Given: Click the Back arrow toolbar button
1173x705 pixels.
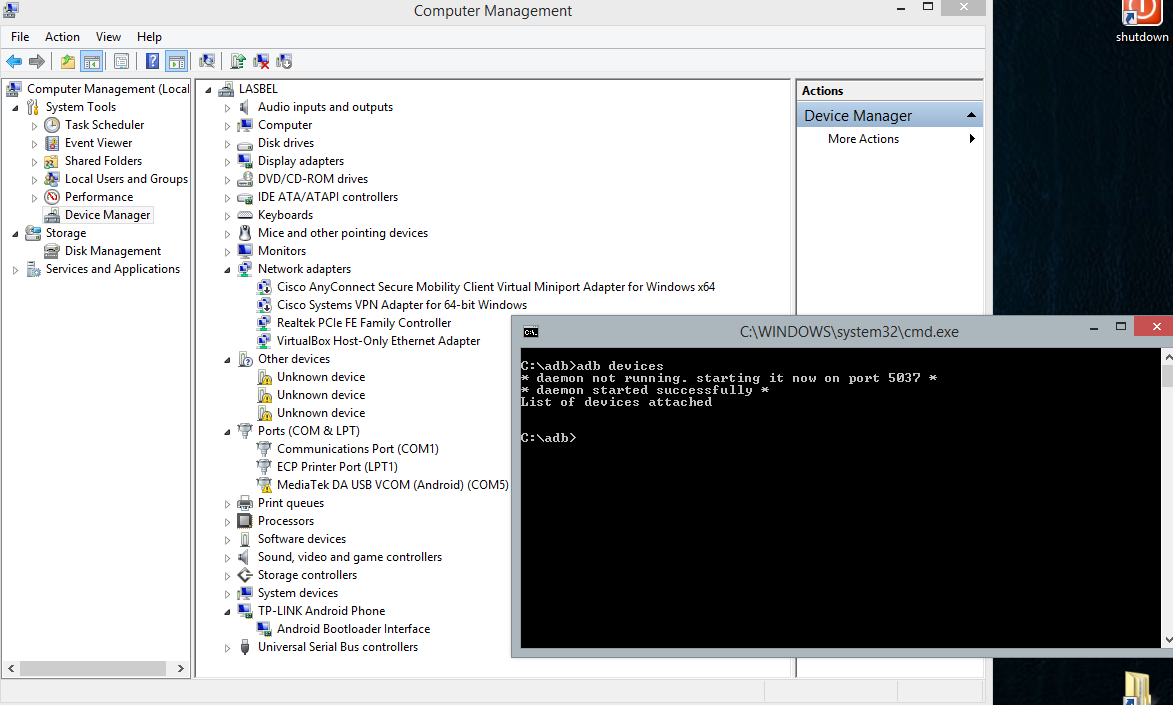Looking at the screenshot, I should [14, 62].
